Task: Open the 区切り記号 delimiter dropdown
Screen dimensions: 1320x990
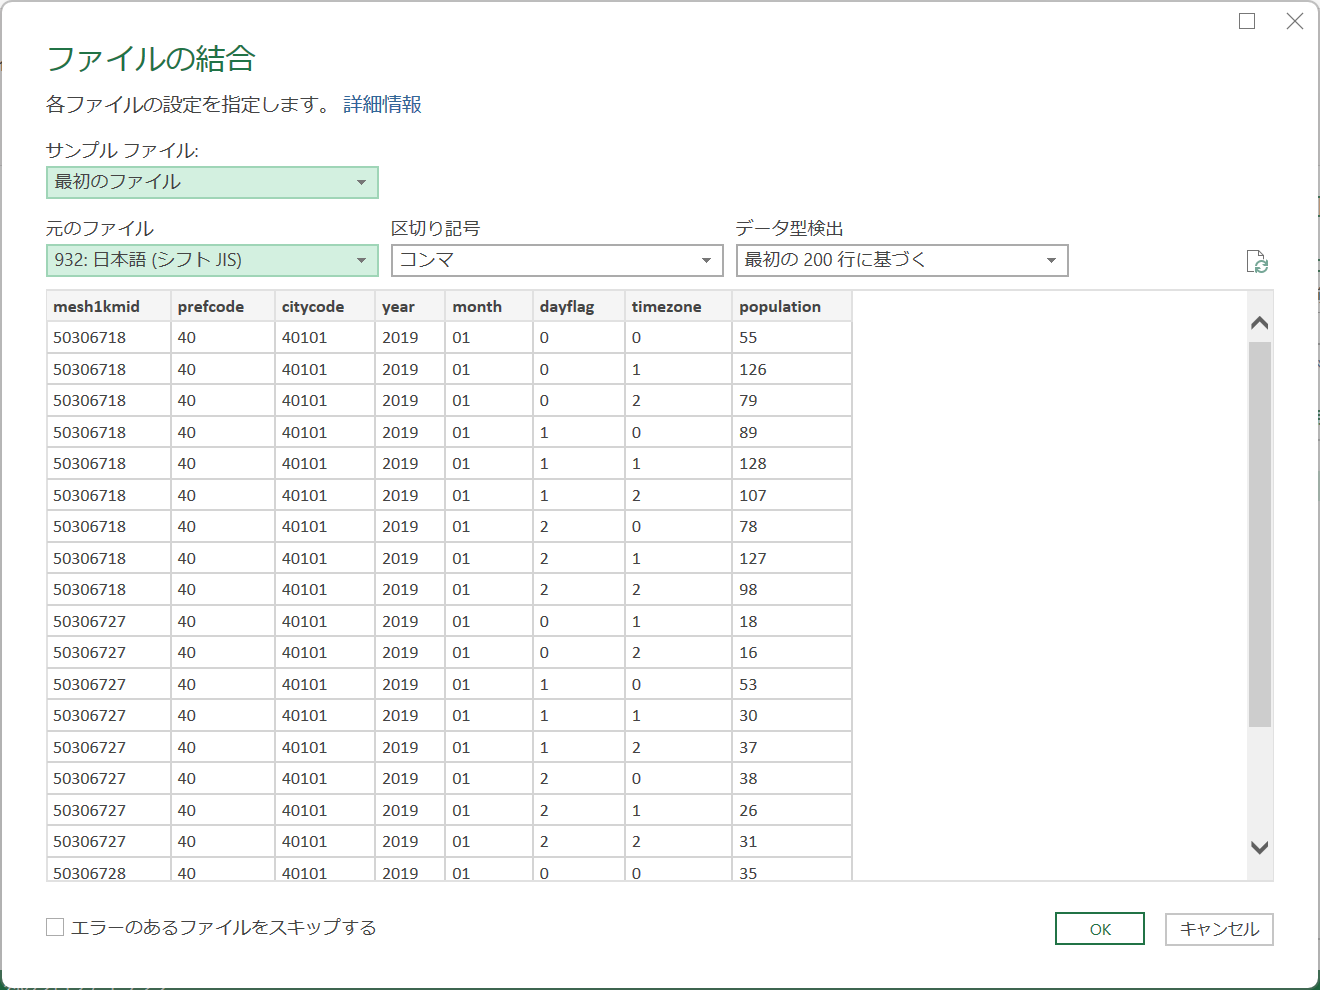Action: (x=556, y=260)
